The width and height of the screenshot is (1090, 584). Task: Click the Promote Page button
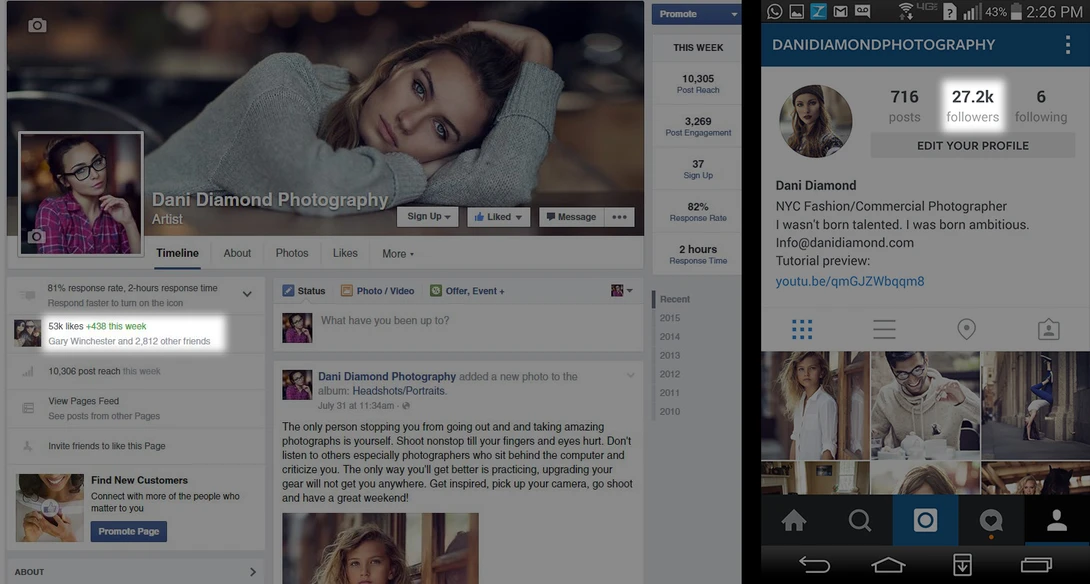click(x=129, y=531)
